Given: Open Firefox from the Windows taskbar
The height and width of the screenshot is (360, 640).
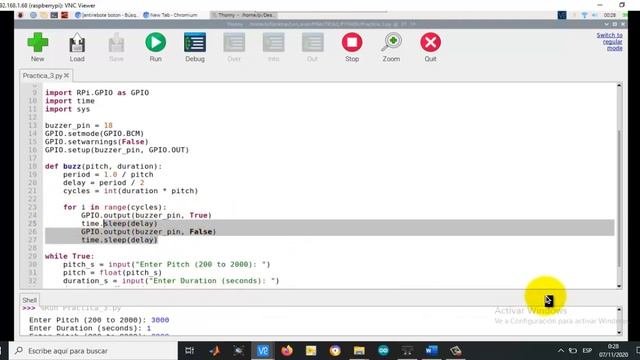Looking at the screenshot, I should (287, 351).
